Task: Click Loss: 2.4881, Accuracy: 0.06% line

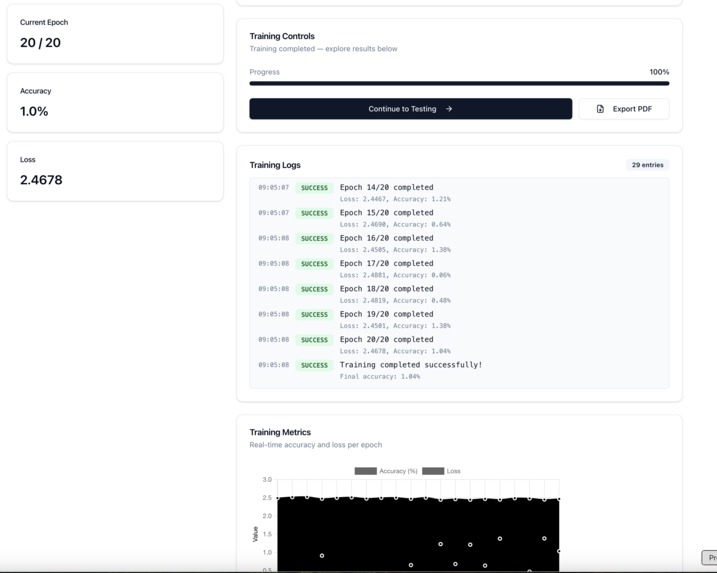Action: (395, 275)
